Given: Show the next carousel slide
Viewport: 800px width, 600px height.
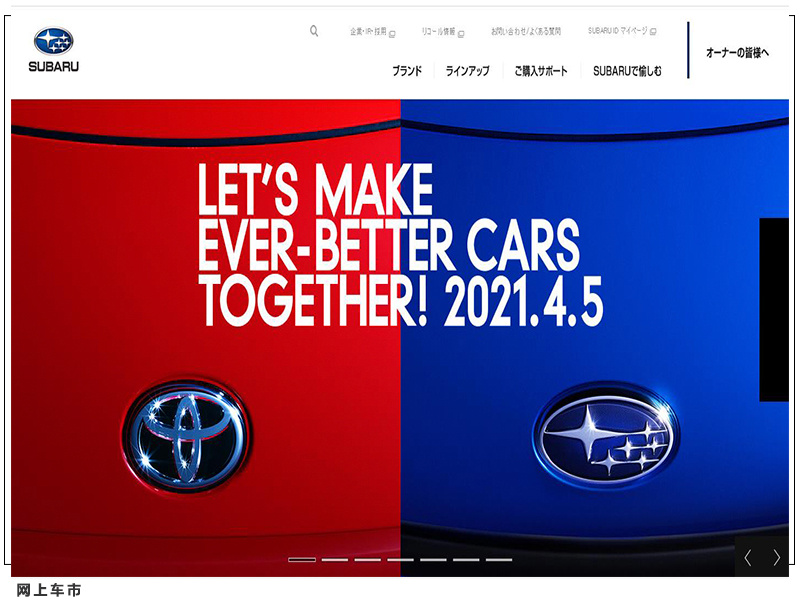Looking at the screenshot, I should tap(776, 558).
